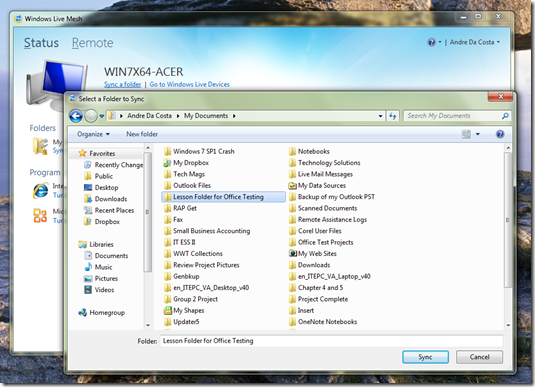This screenshot has height=387, width=535.
Task: Click in Search My Documents field
Action: pos(453,116)
